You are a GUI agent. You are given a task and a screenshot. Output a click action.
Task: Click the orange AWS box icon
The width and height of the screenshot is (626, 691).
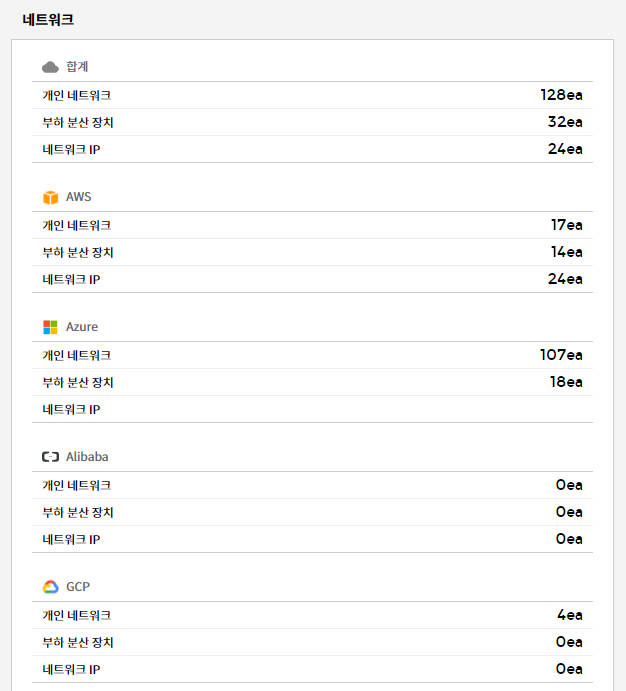pyautogui.click(x=50, y=197)
